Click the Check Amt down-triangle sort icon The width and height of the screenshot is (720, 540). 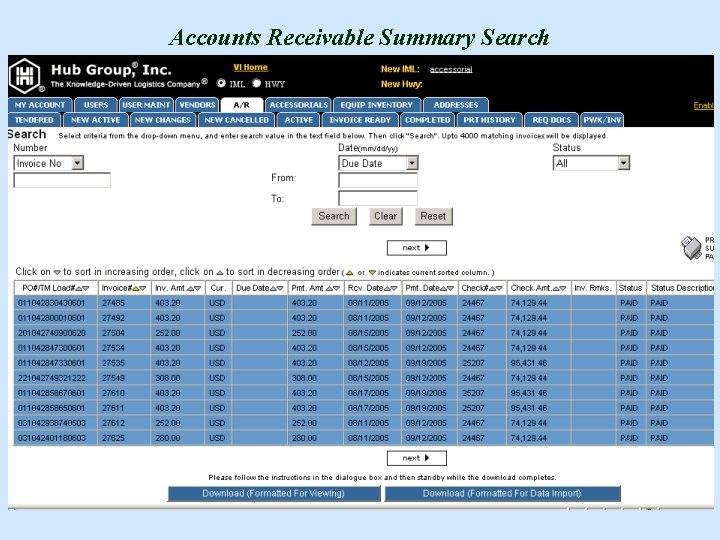coord(563,288)
